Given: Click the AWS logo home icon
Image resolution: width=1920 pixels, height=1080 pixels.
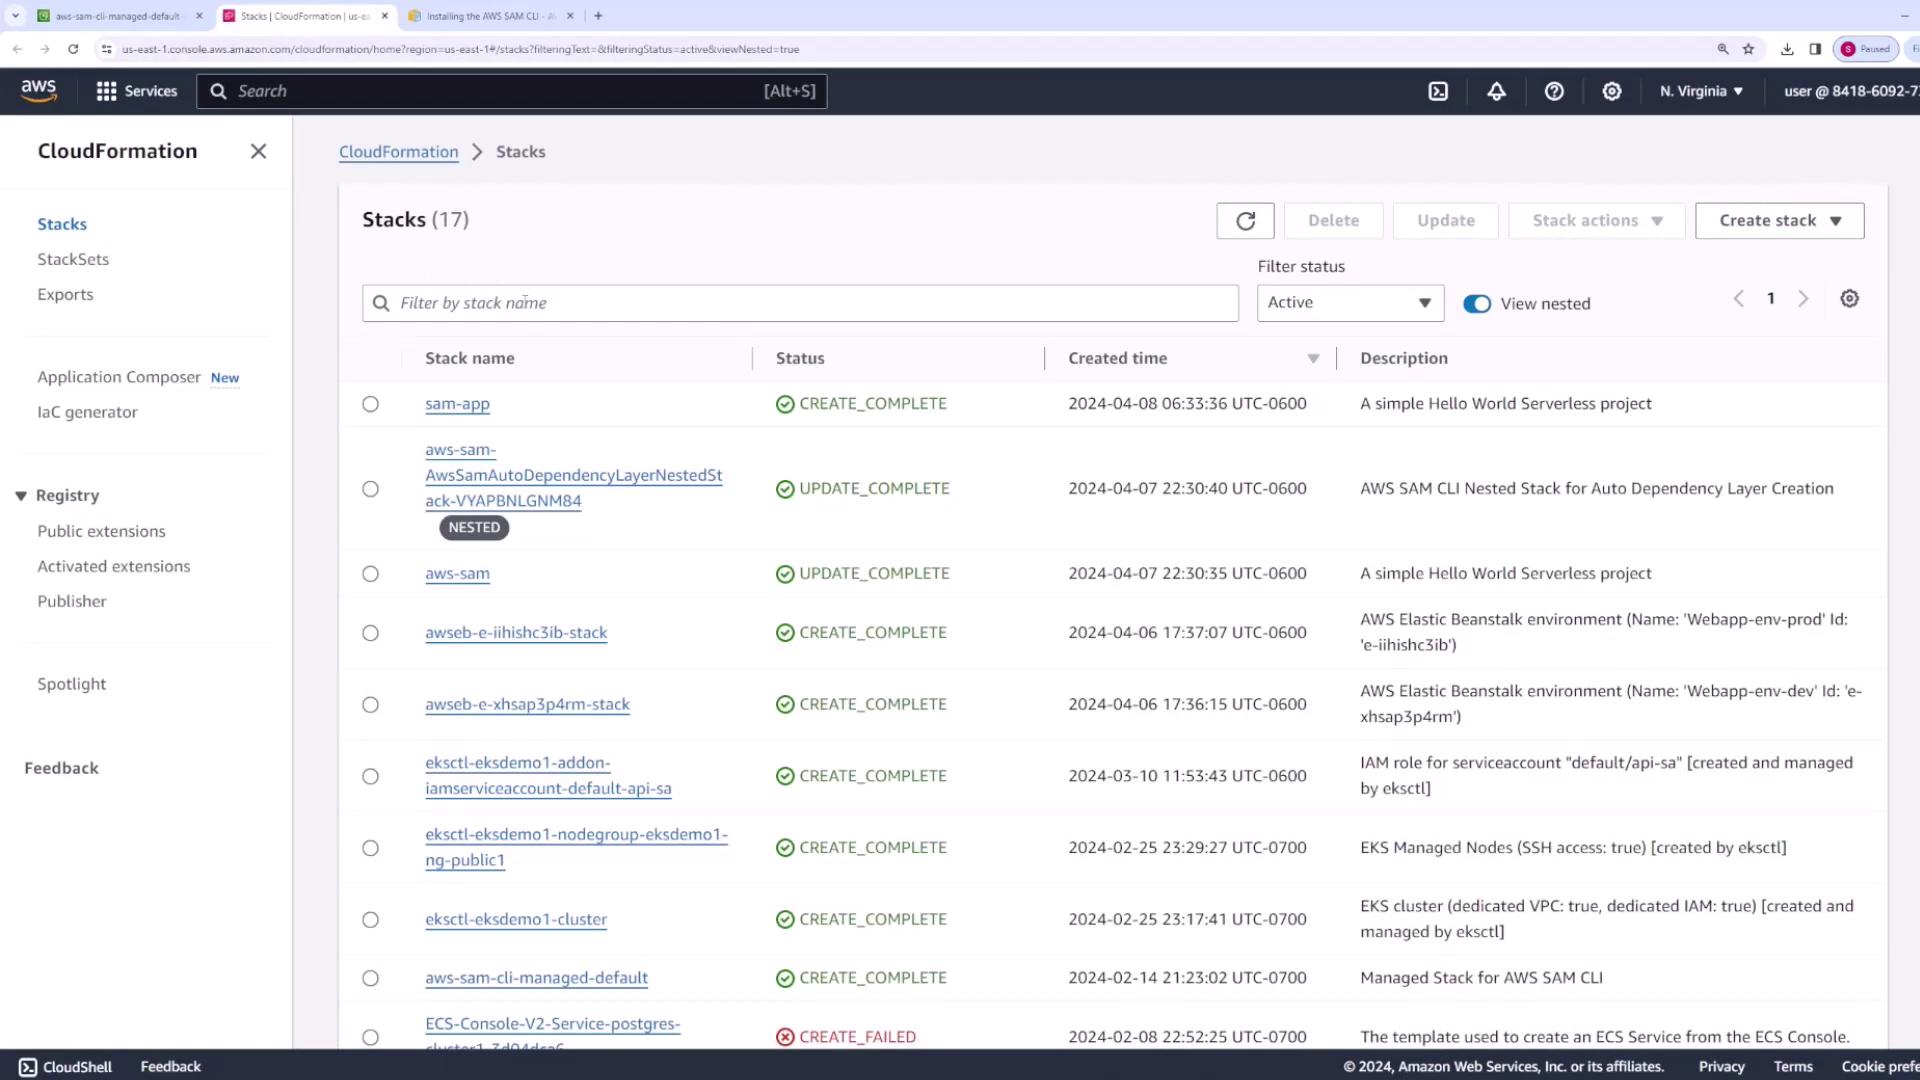Looking at the screenshot, I should [39, 91].
